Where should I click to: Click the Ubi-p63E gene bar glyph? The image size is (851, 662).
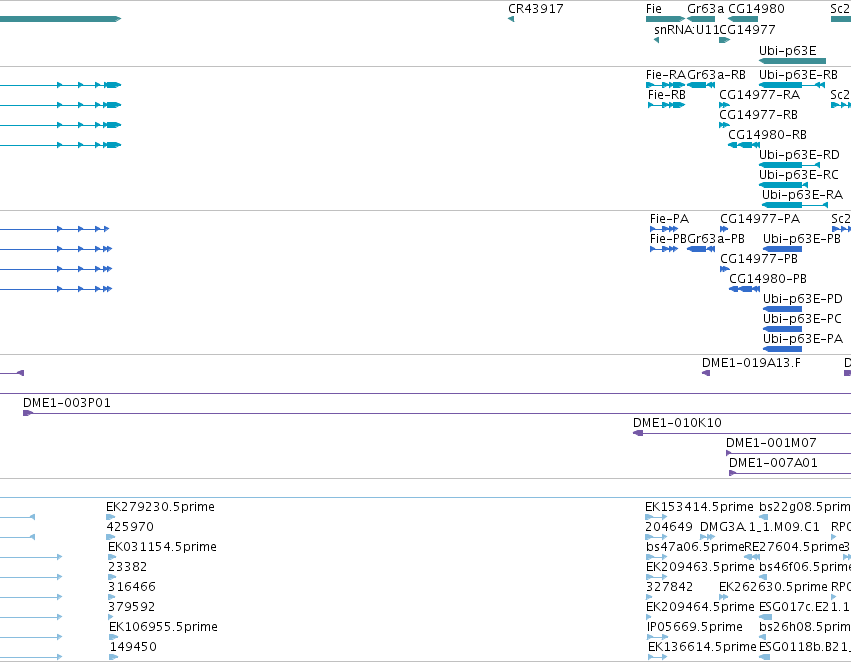pos(792,61)
